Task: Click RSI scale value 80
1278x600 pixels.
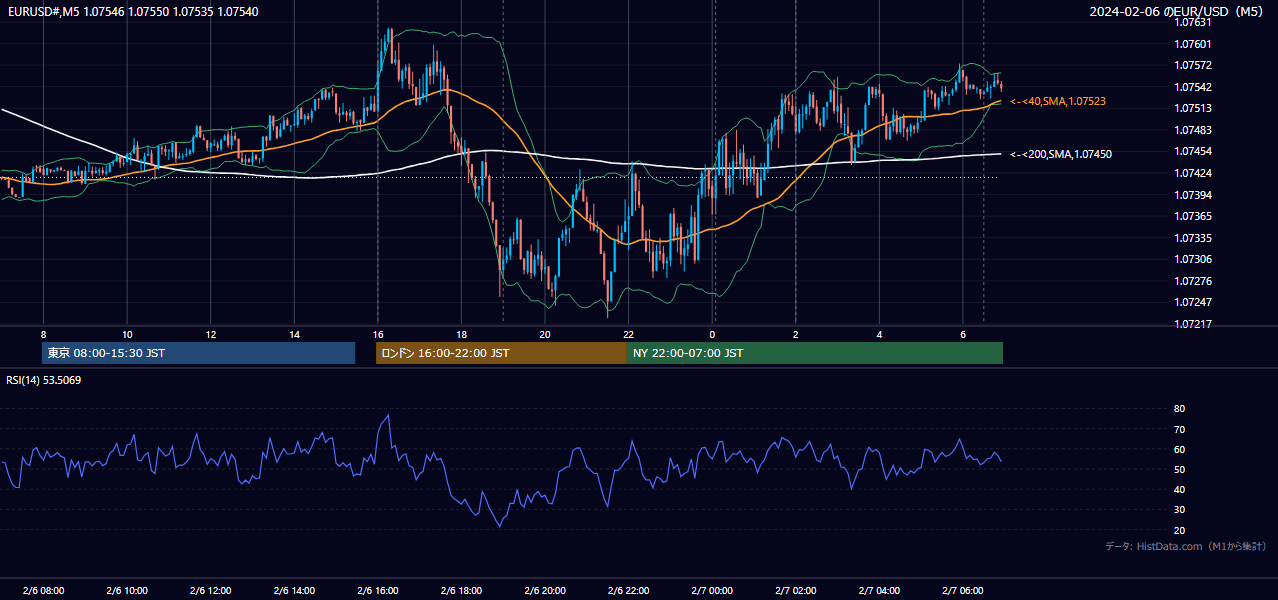Action: [x=1179, y=409]
